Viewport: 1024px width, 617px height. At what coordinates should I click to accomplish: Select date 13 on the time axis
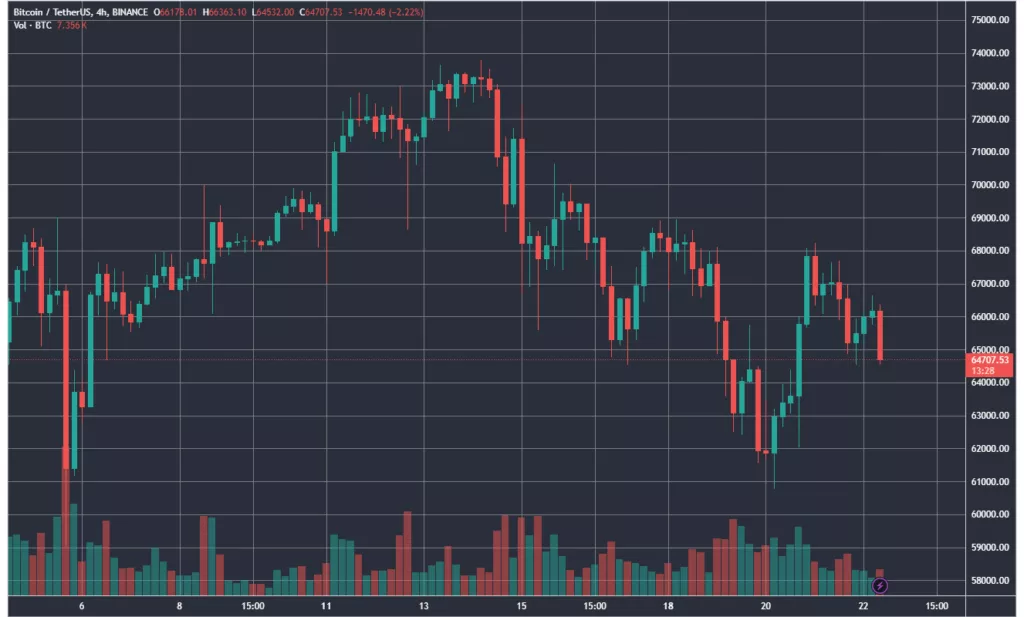pyautogui.click(x=424, y=606)
